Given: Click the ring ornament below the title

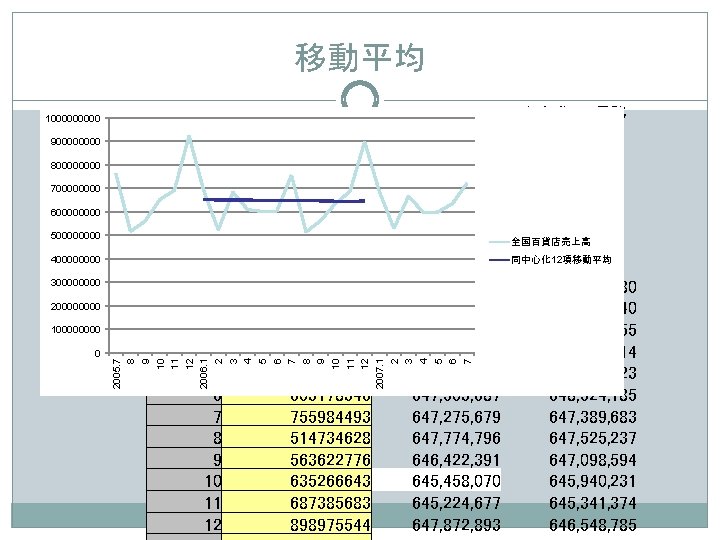Looking at the screenshot, I should coord(360,95).
